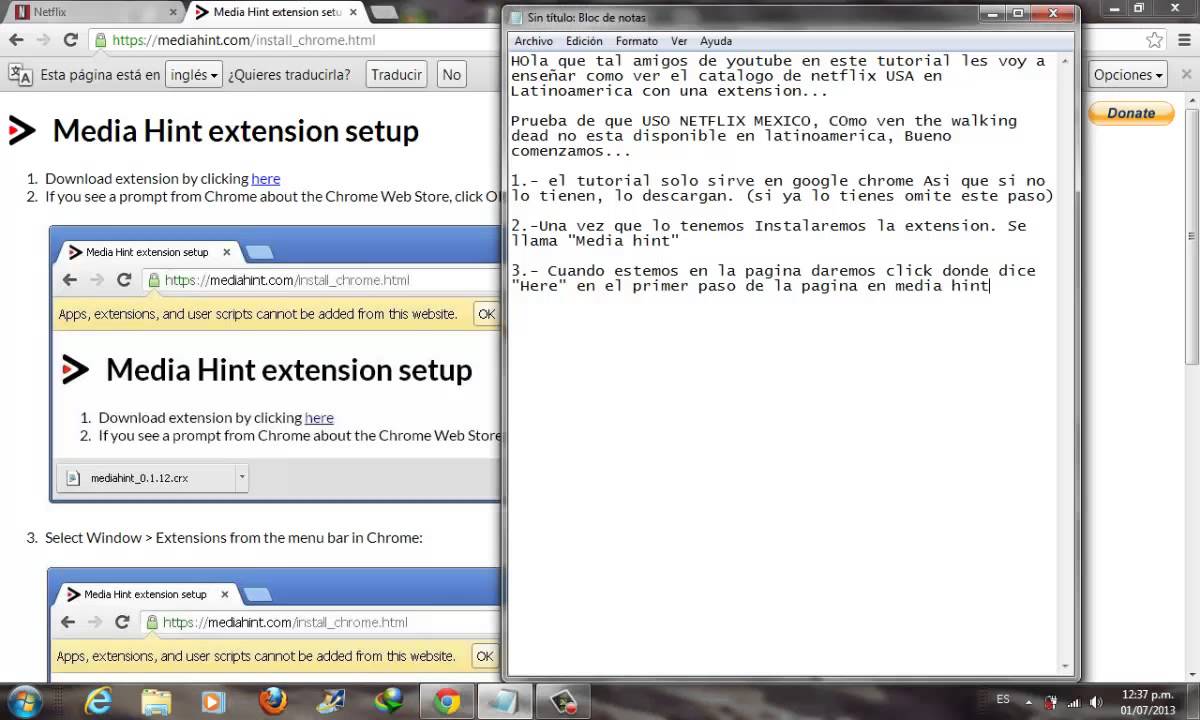Viewport: 1200px width, 720px height.
Task: Reload the Media Hint page
Action: [70, 40]
